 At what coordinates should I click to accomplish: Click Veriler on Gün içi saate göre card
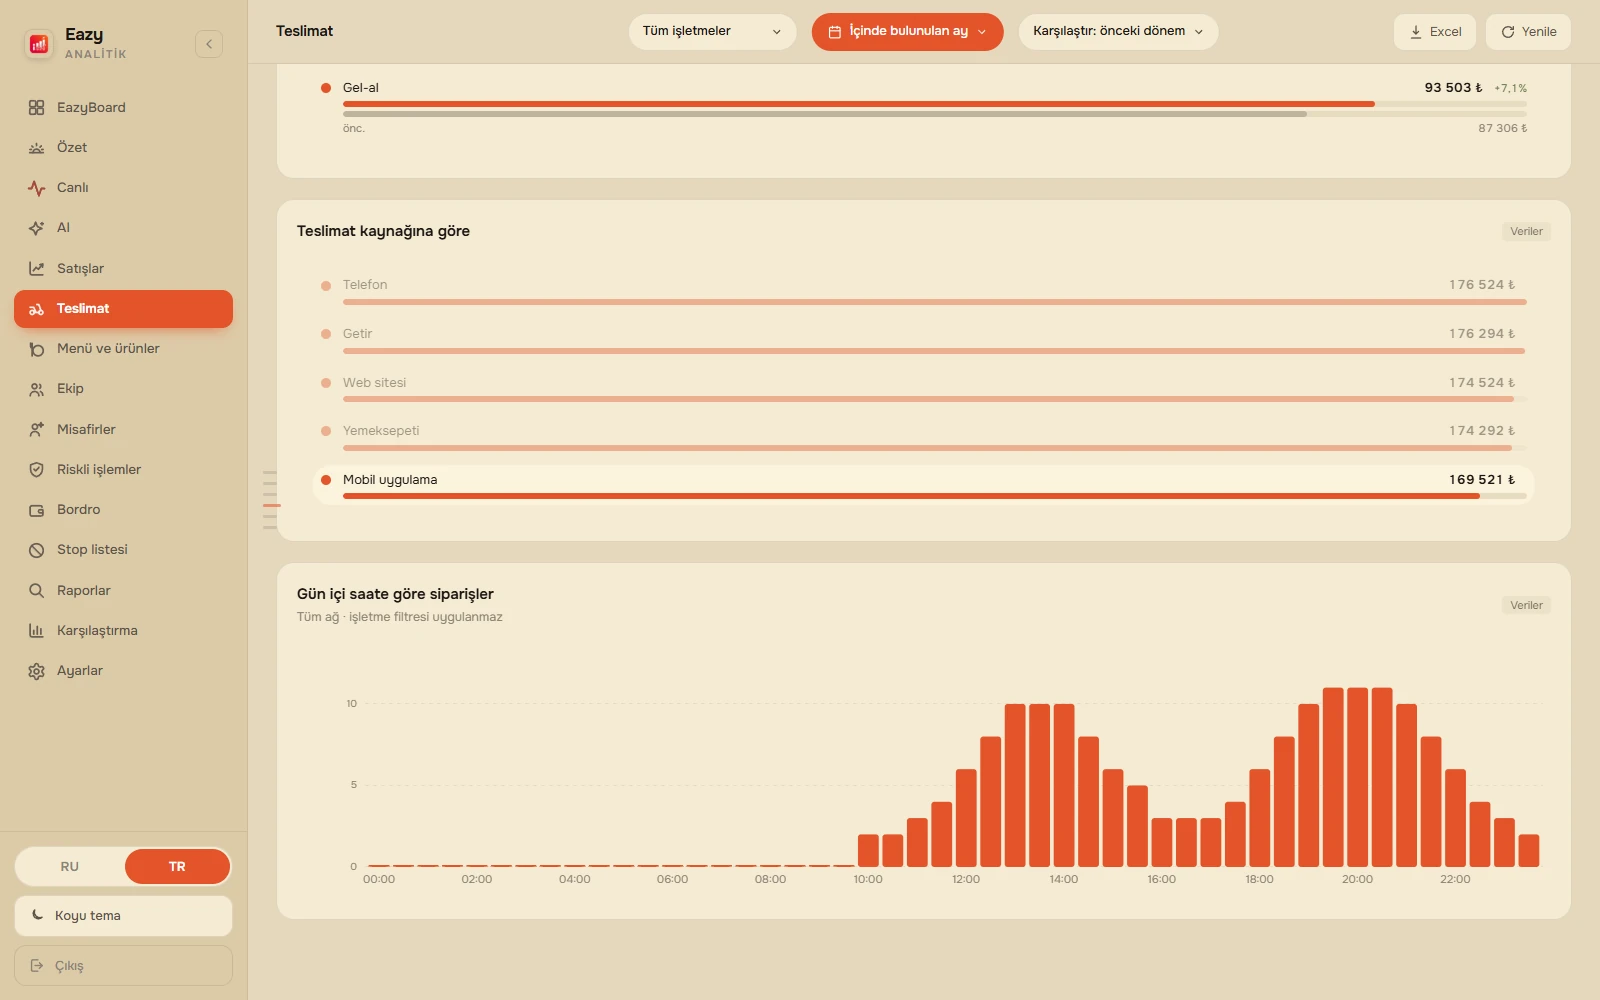pyautogui.click(x=1526, y=606)
